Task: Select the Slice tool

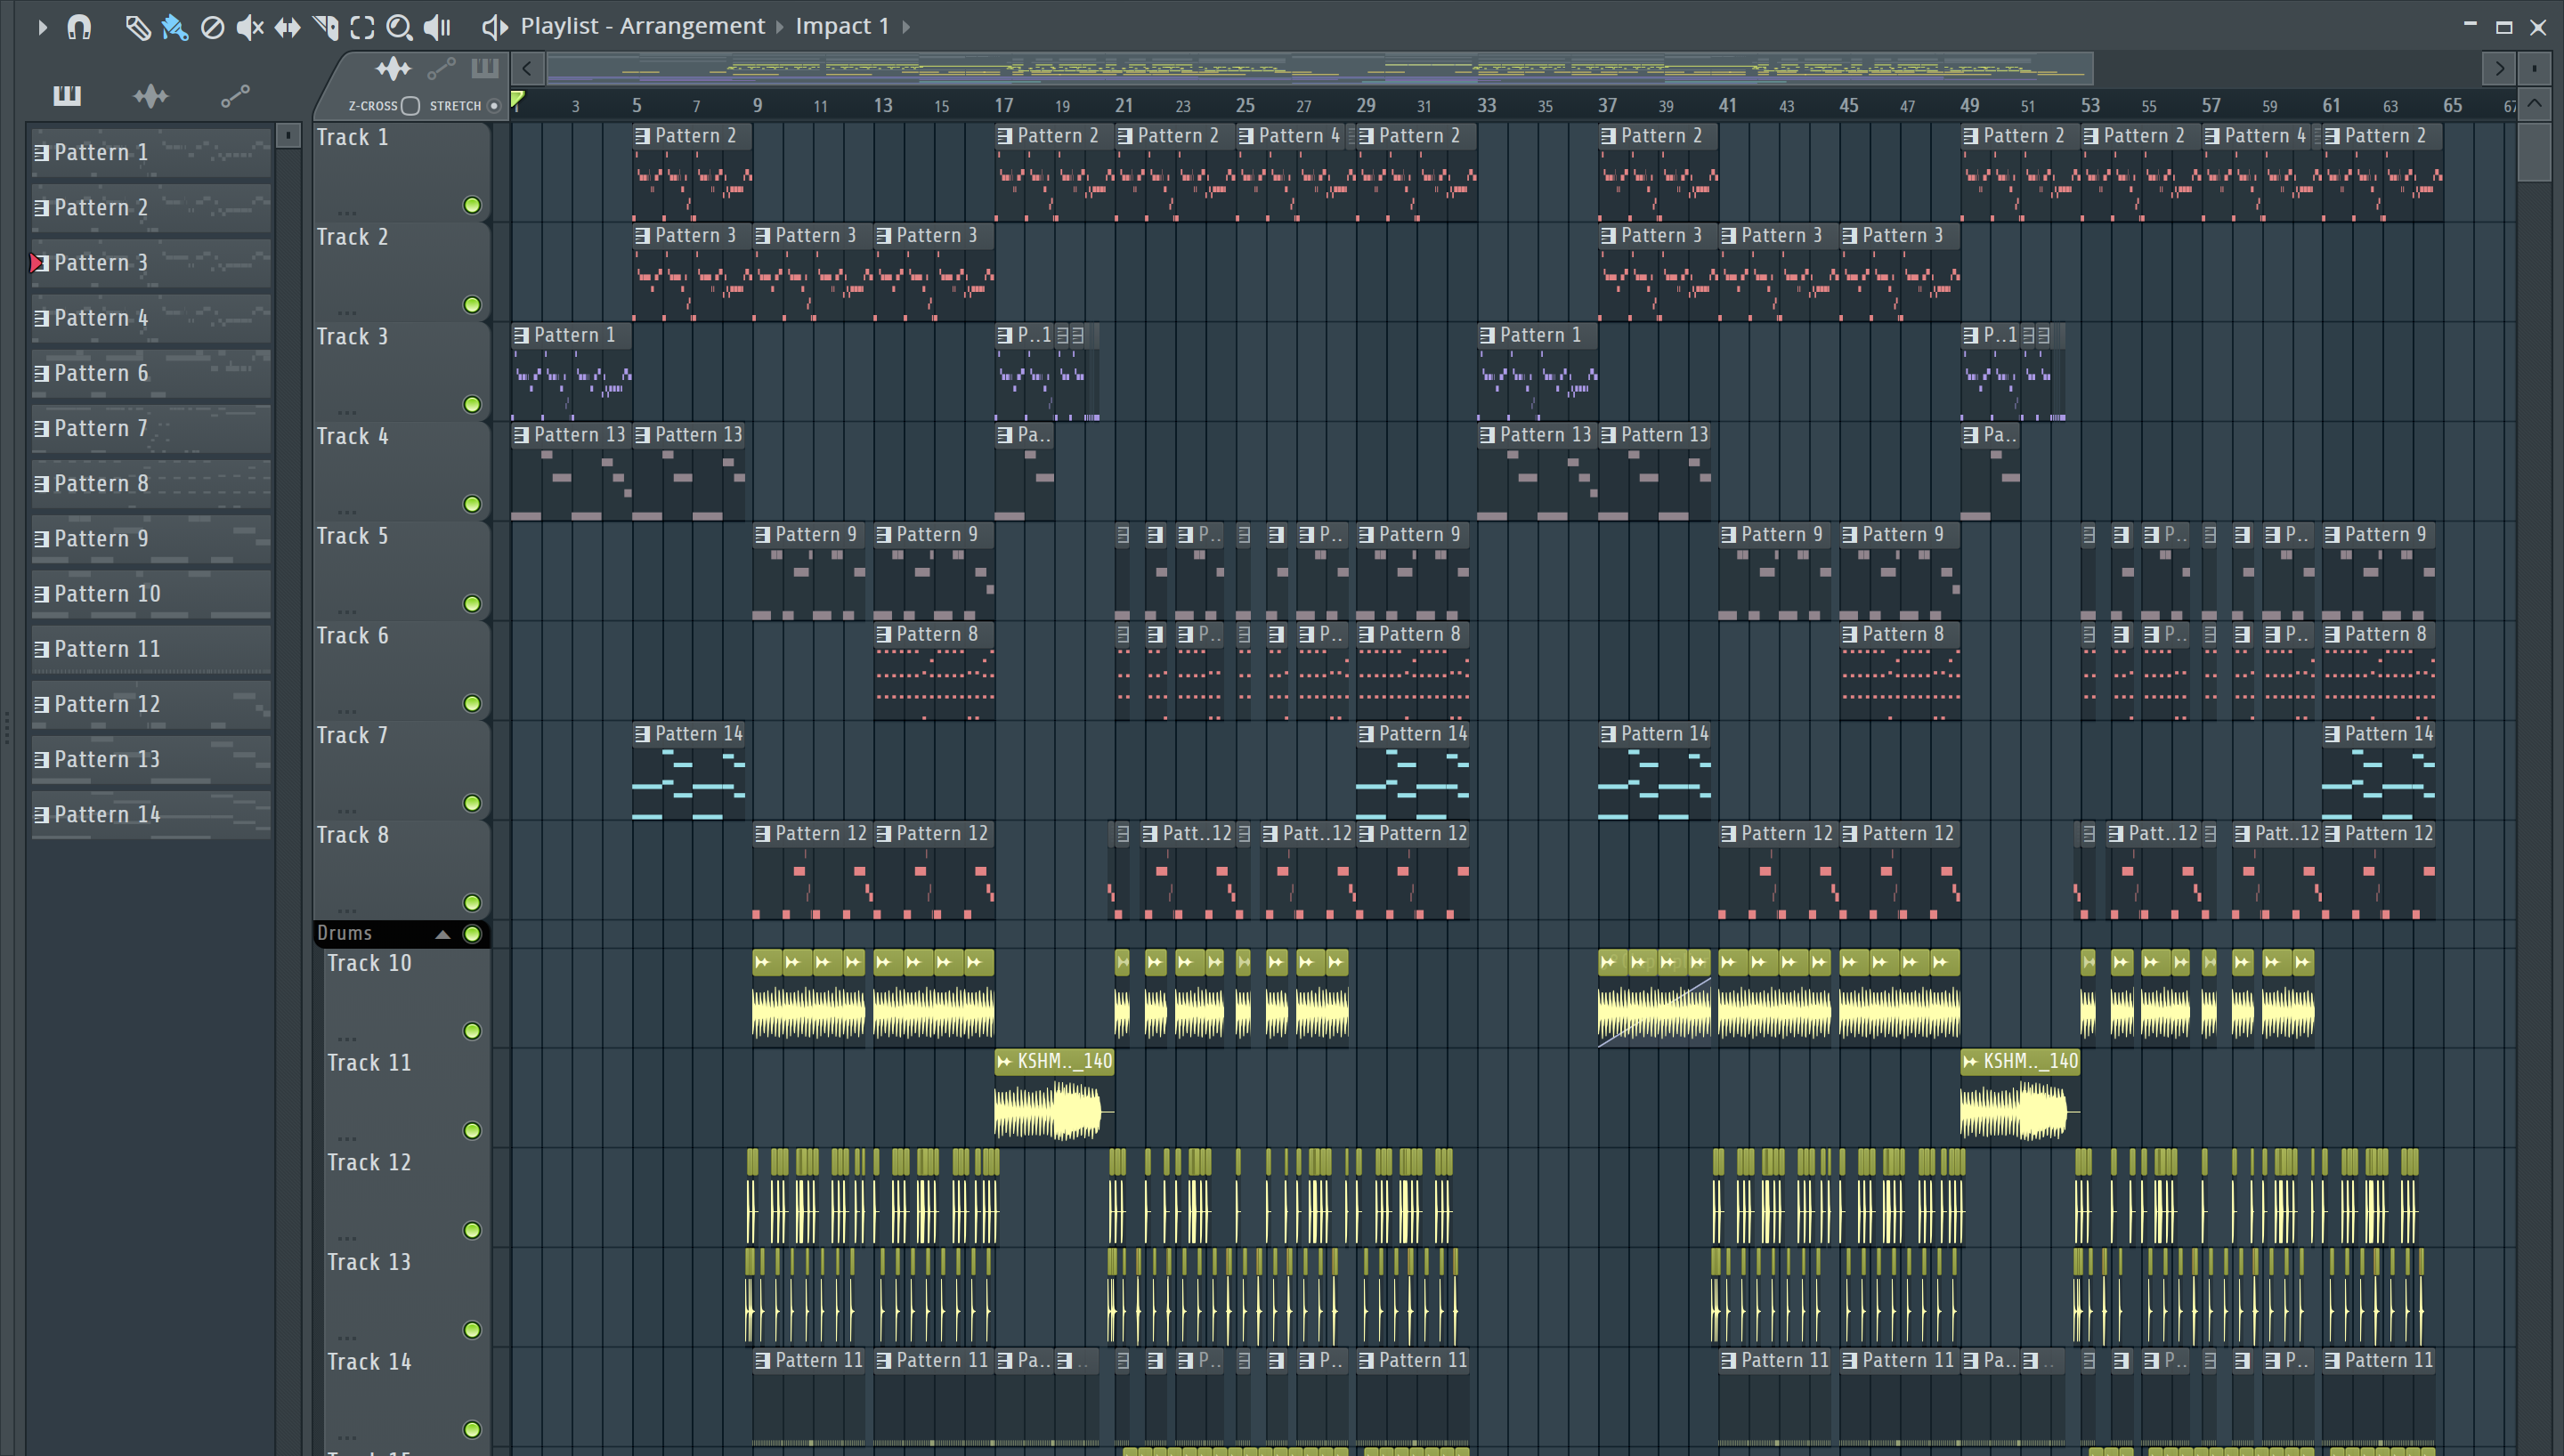Action: tap(325, 27)
